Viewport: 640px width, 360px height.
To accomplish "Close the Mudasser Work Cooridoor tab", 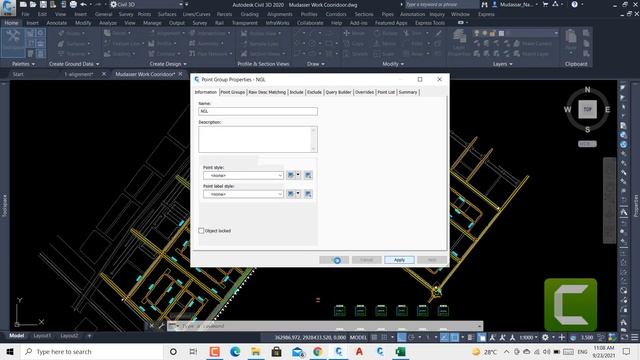I will [180, 74].
